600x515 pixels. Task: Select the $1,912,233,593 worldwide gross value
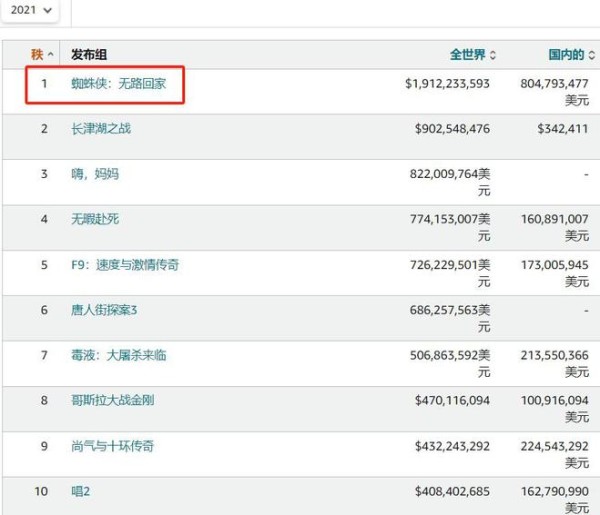coord(447,83)
